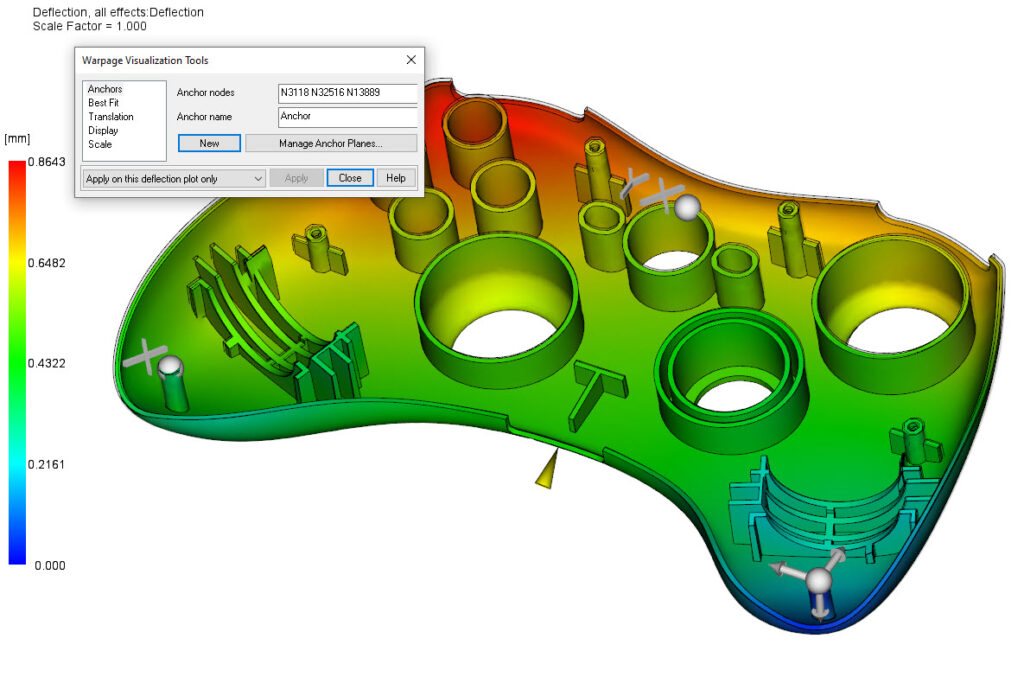
Task: Click the Help button
Action: point(396,178)
